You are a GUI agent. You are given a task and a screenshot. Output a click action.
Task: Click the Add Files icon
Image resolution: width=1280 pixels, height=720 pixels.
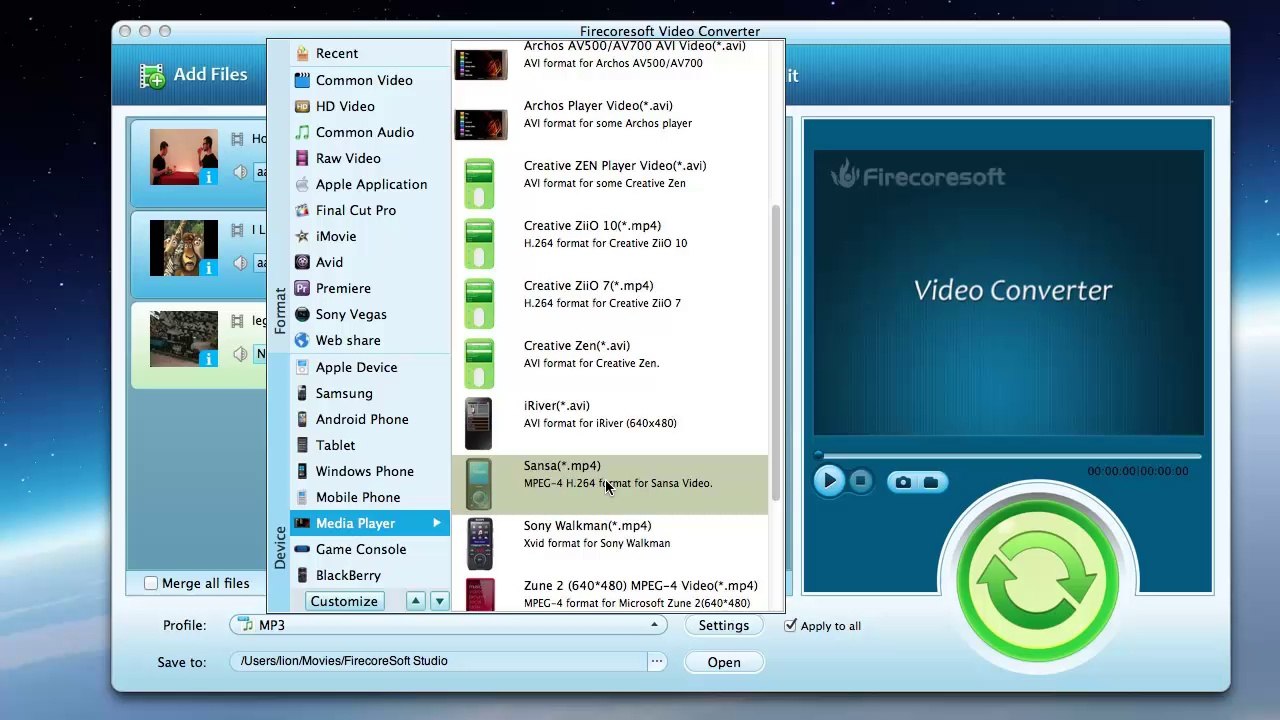152,75
